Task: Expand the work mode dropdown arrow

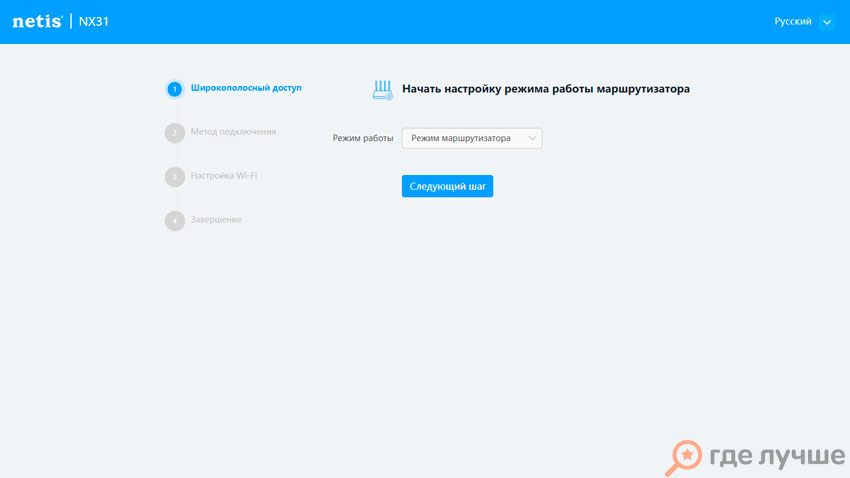Action: point(532,138)
